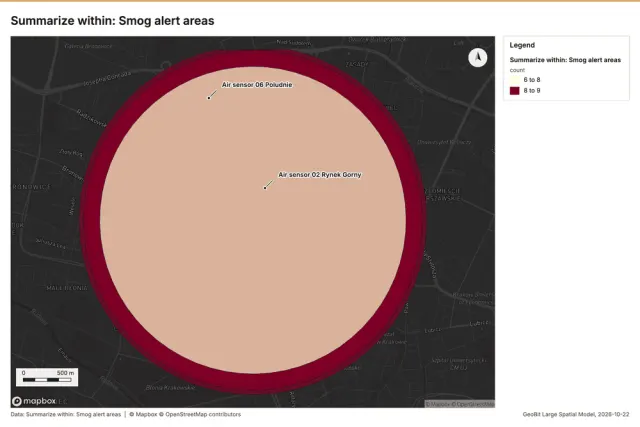The width and height of the screenshot is (640, 427).
Task: Click the in-map Mapbox OpenStreetMap attribution
Action: pyautogui.click(x=460, y=404)
